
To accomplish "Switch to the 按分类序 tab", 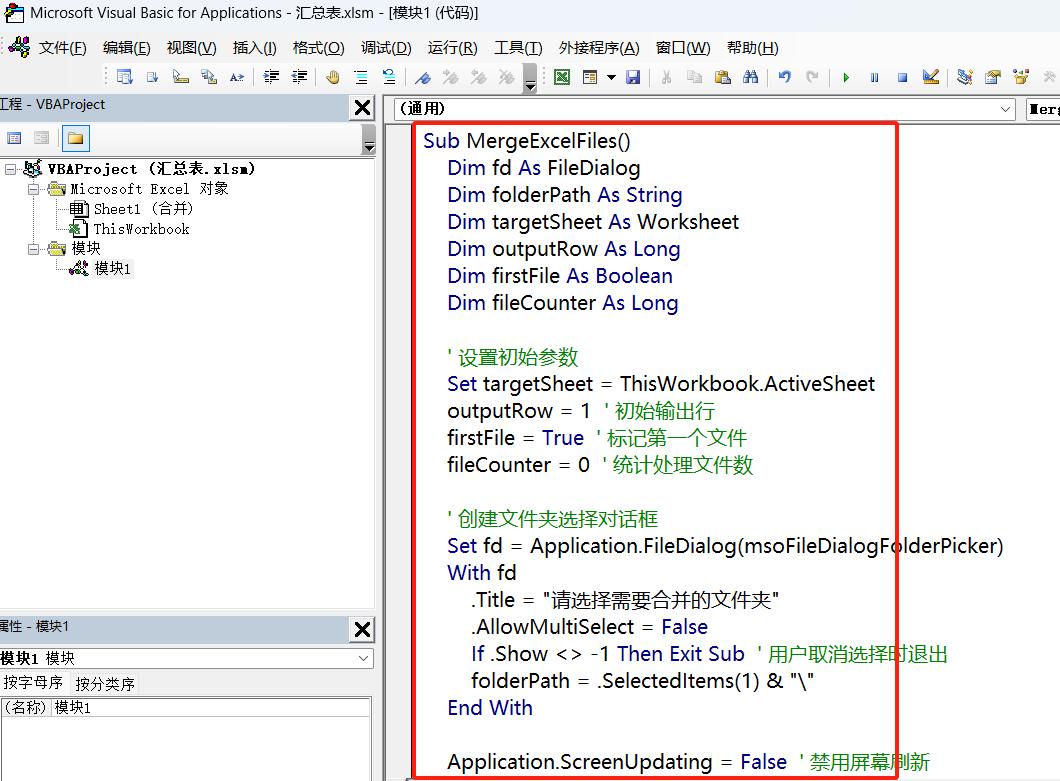I will tap(105, 684).
